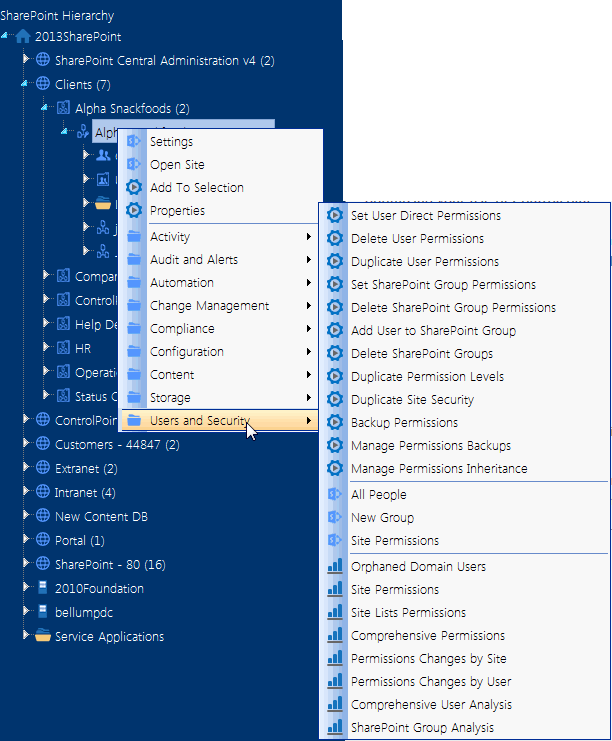
Task: Select the 2010Foundation tree item
Action: tap(99, 588)
